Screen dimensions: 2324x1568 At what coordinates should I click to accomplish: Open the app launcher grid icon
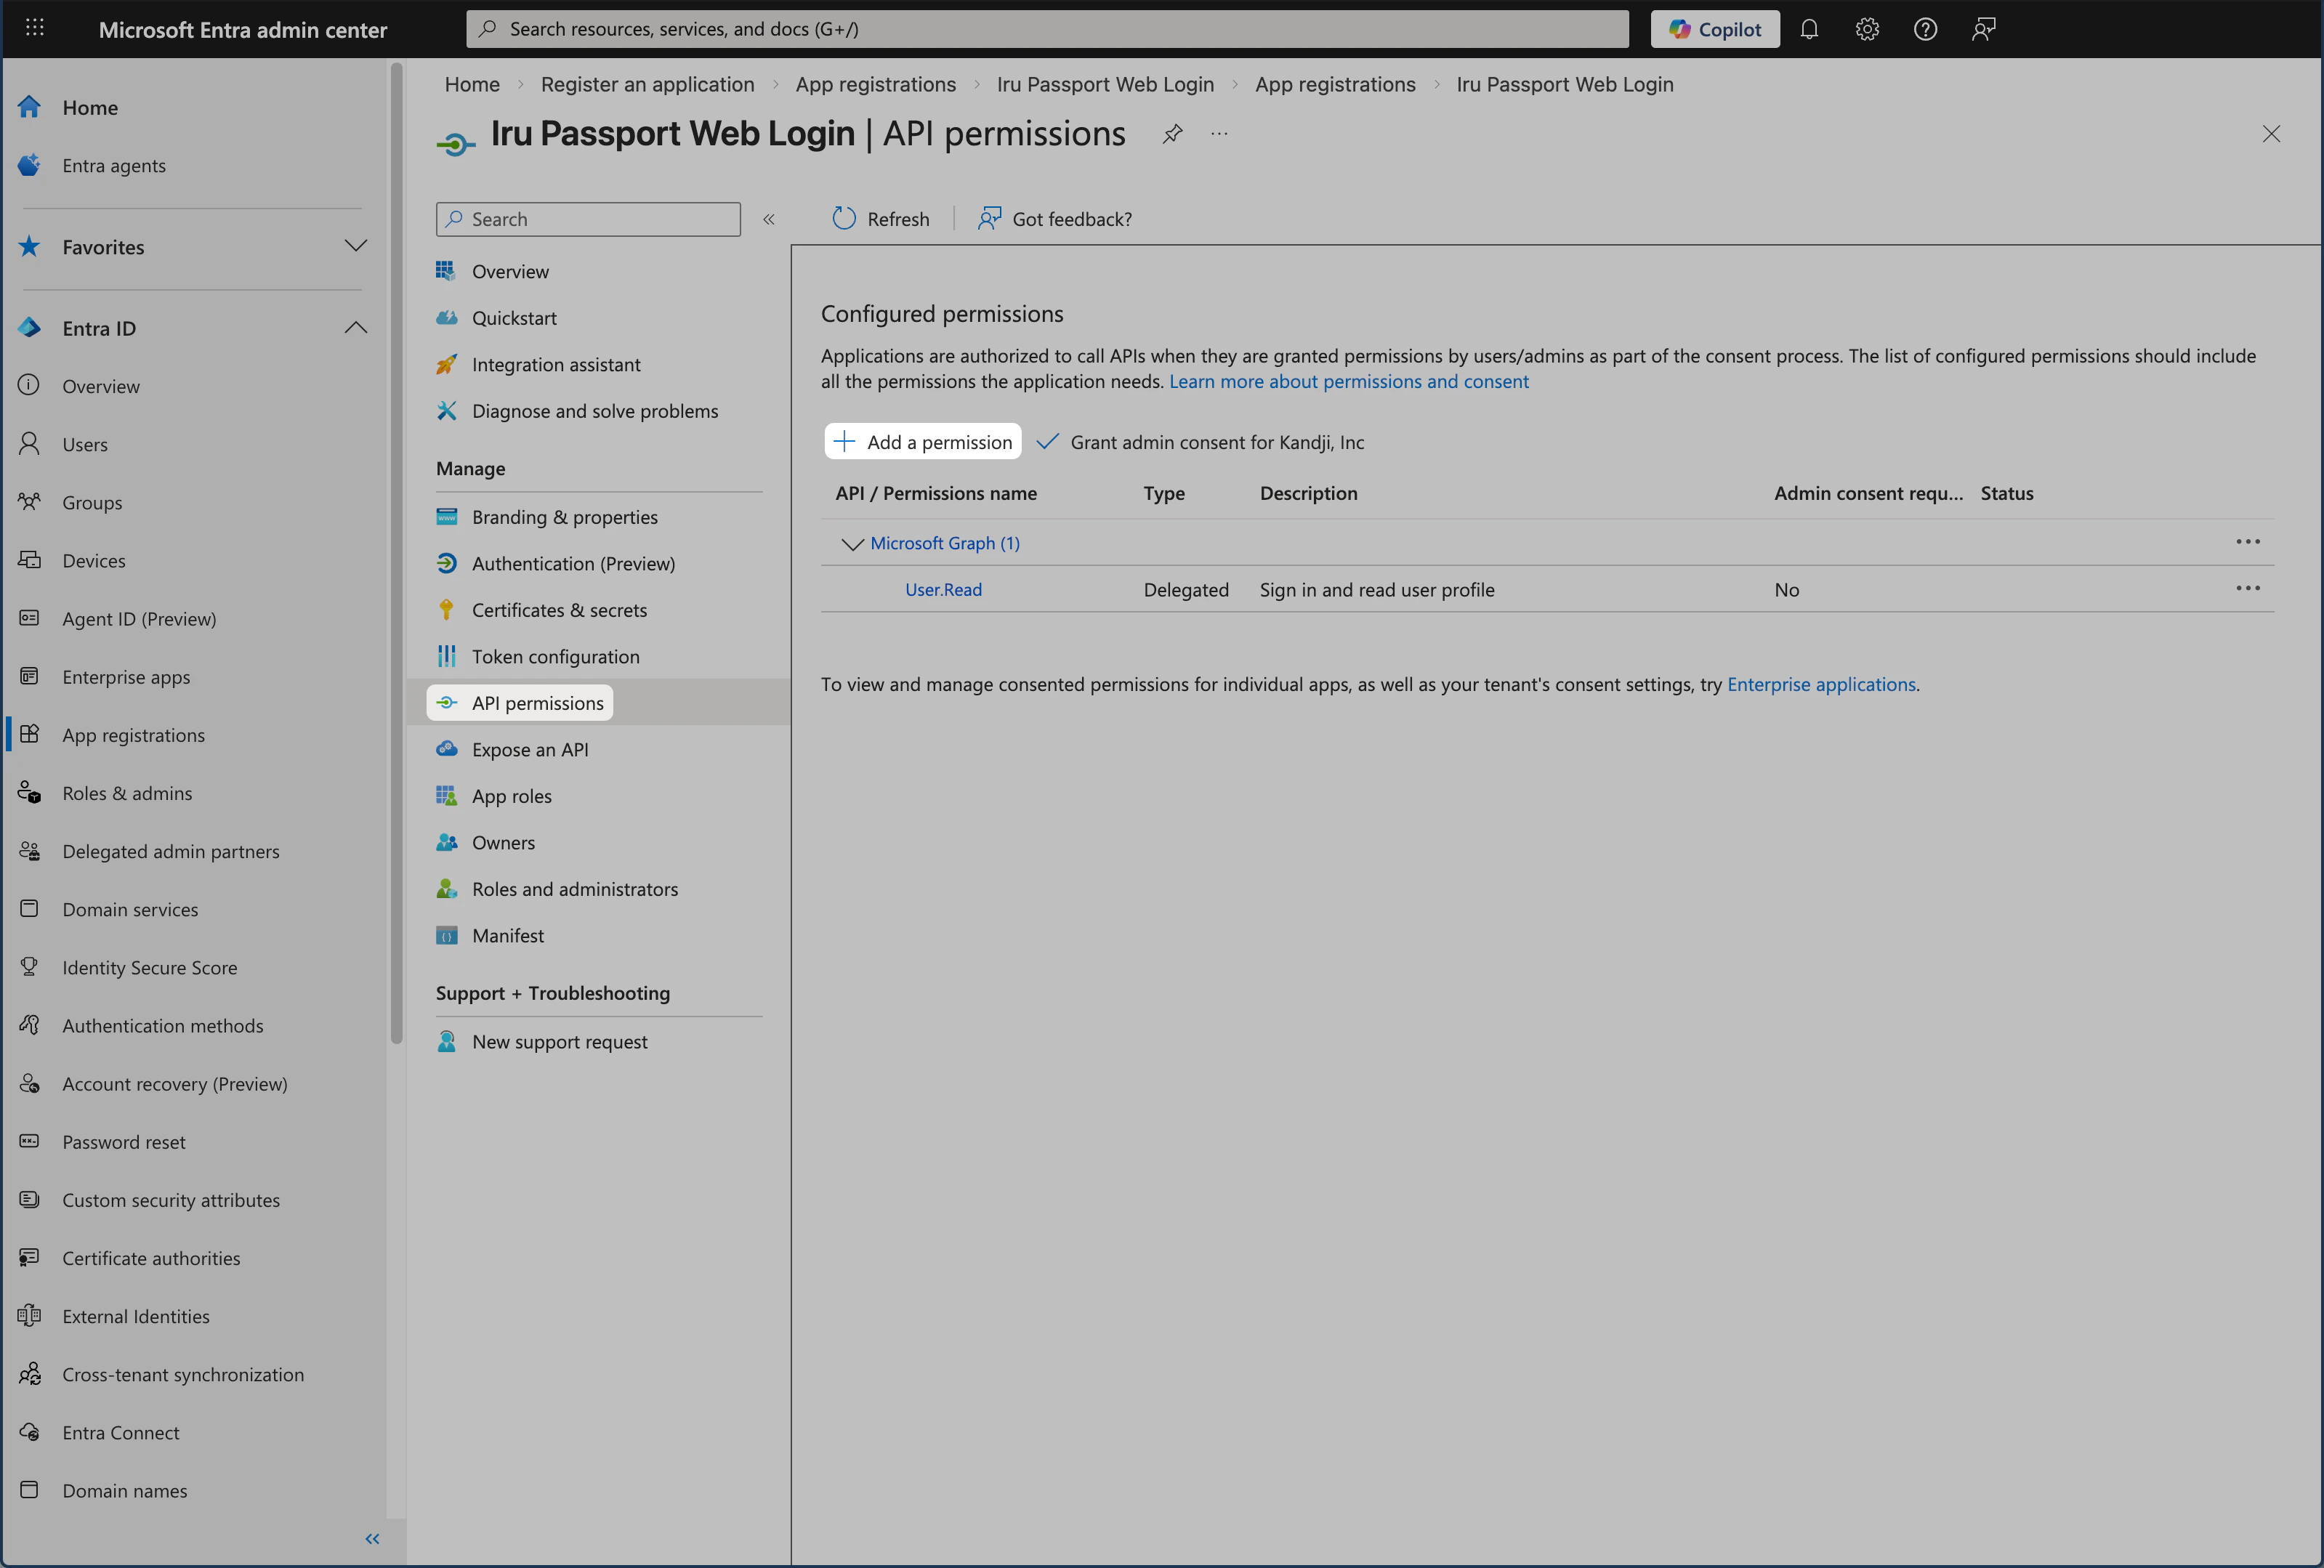point(34,28)
